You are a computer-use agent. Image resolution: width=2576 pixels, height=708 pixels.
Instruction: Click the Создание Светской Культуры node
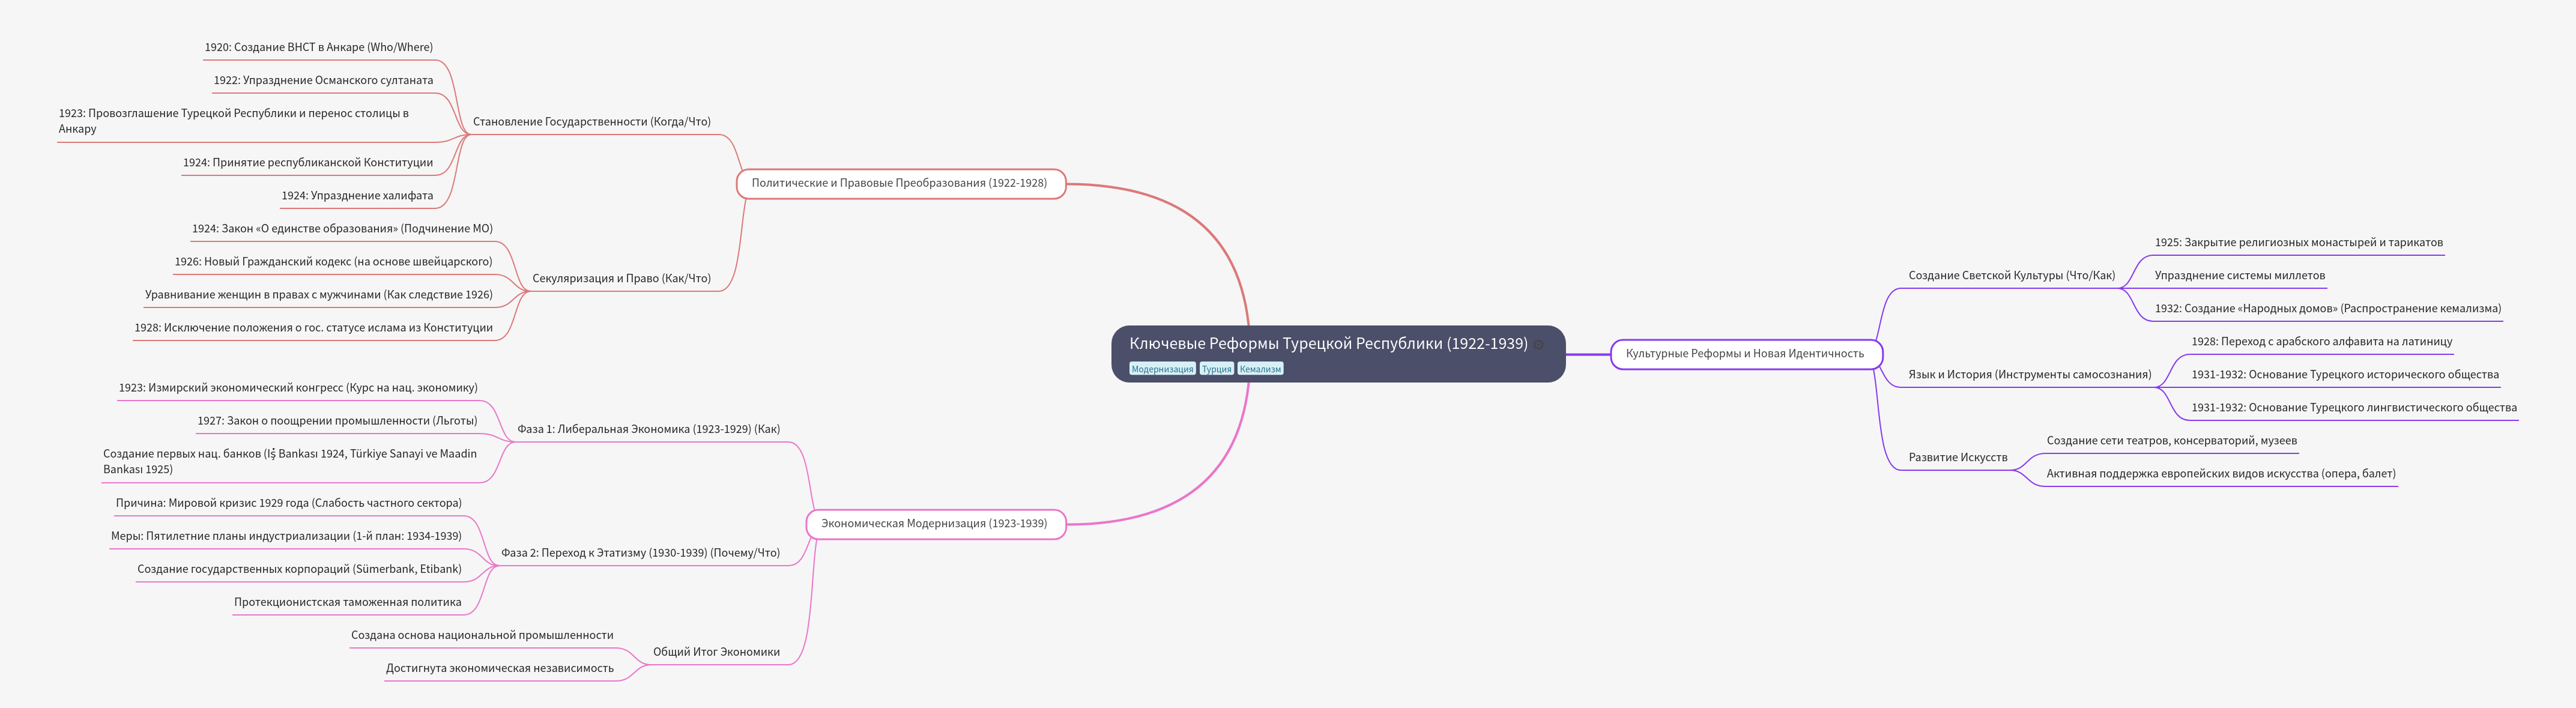[x=2011, y=275]
